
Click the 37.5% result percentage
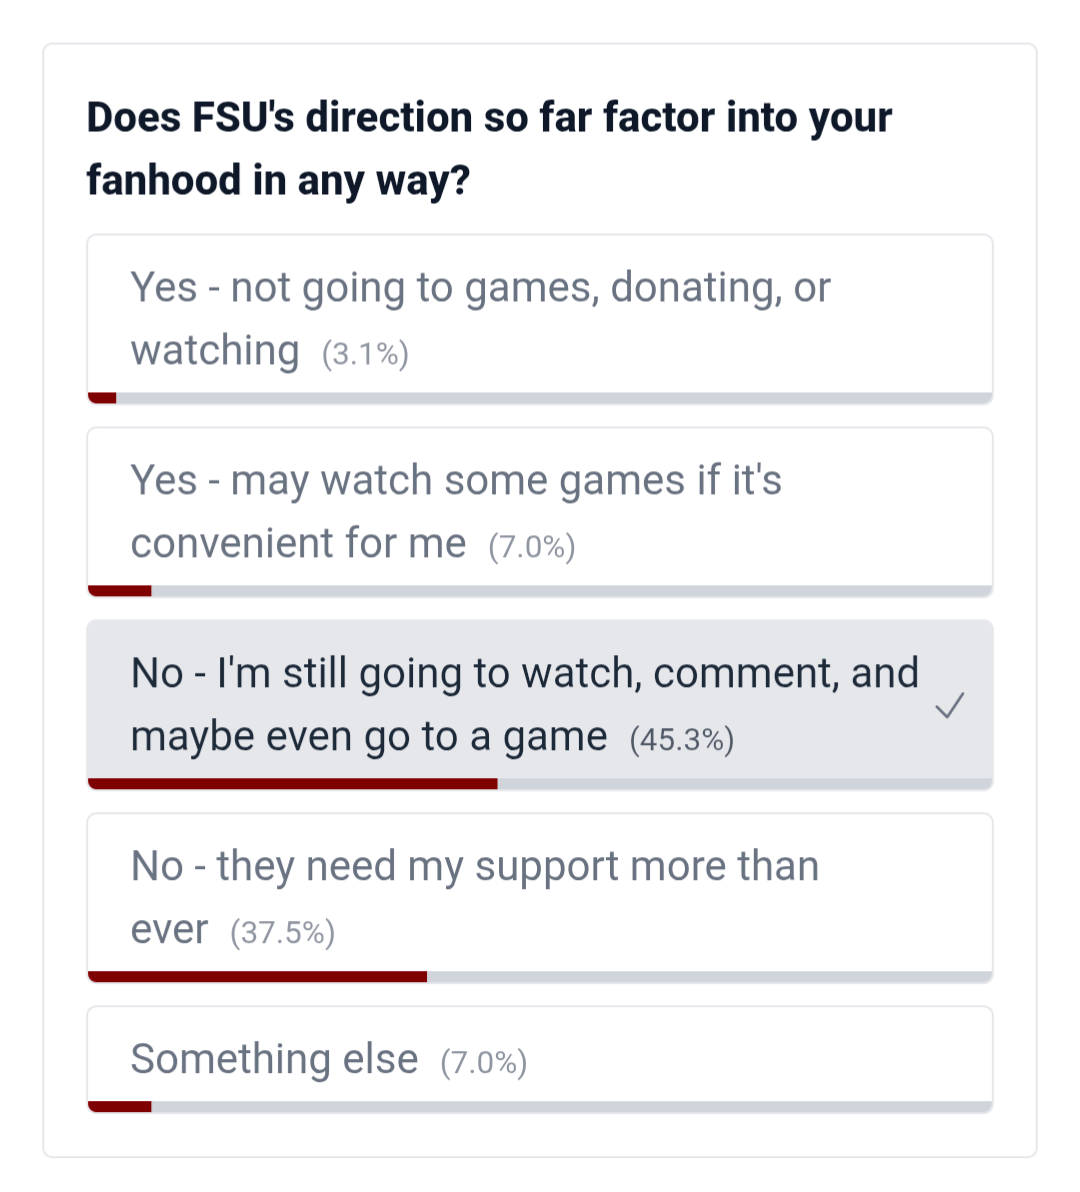(x=283, y=933)
